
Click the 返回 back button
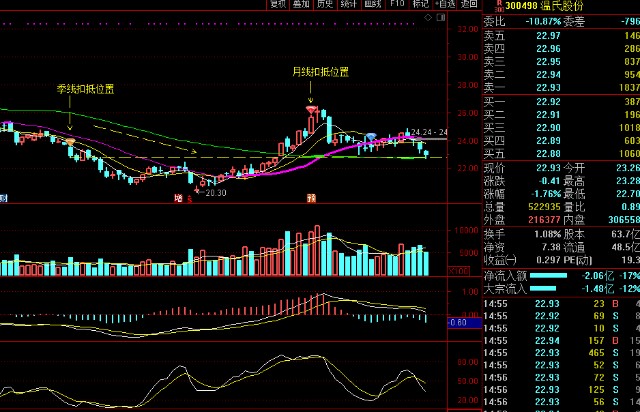point(469,4)
